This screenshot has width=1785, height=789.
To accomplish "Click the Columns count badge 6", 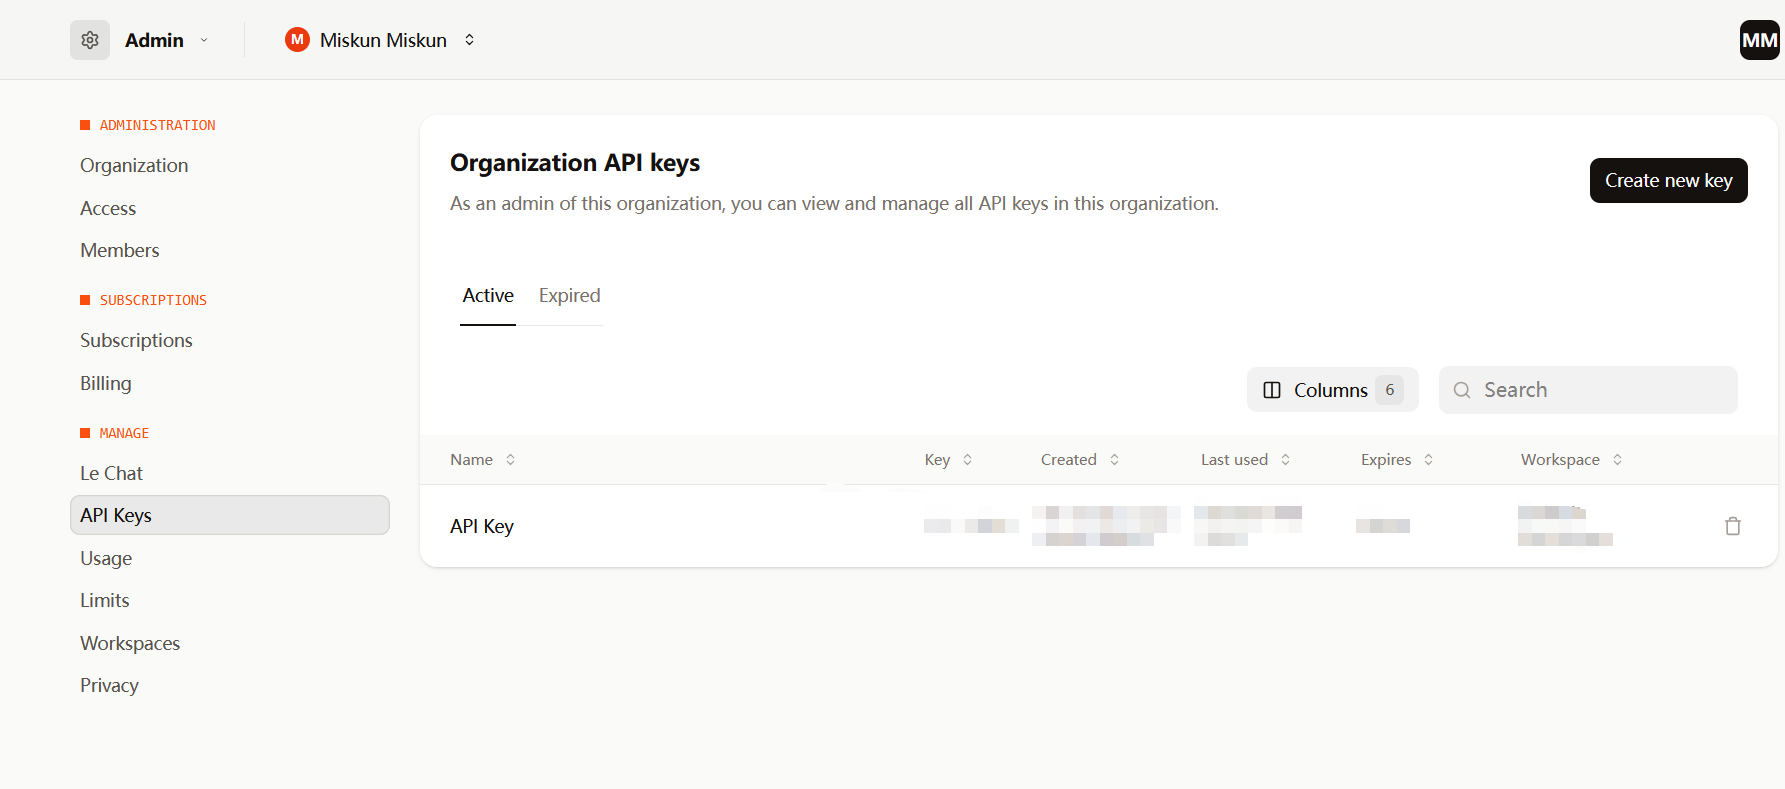I will coord(1389,390).
